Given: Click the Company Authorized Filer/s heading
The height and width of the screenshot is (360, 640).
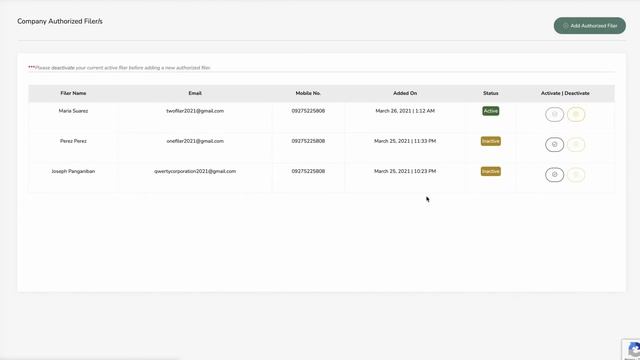Looking at the screenshot, I should pos(60,21).
